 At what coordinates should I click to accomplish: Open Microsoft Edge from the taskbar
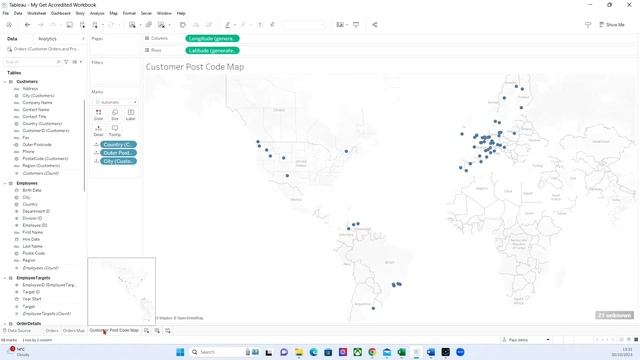point(313,352)
